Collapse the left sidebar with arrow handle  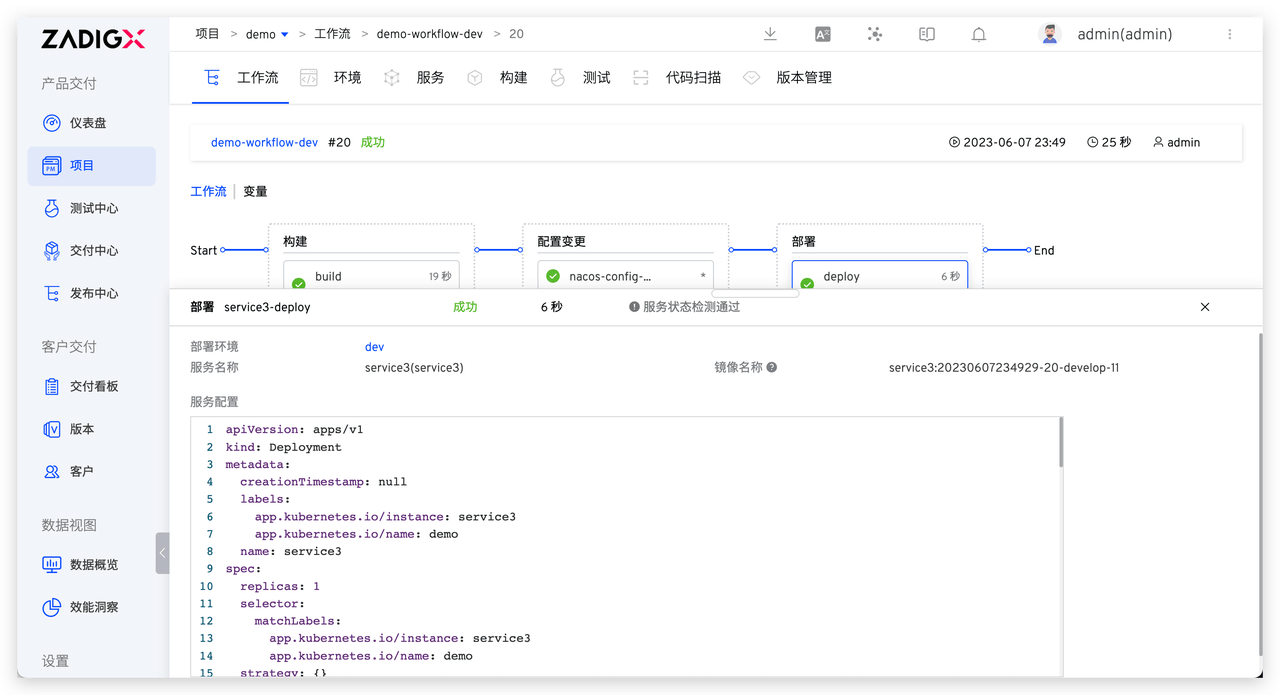162,553
